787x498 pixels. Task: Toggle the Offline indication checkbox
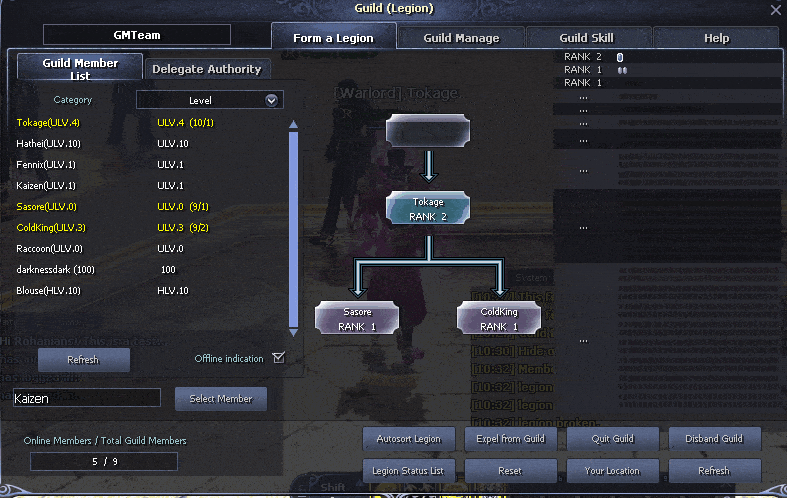279,357
